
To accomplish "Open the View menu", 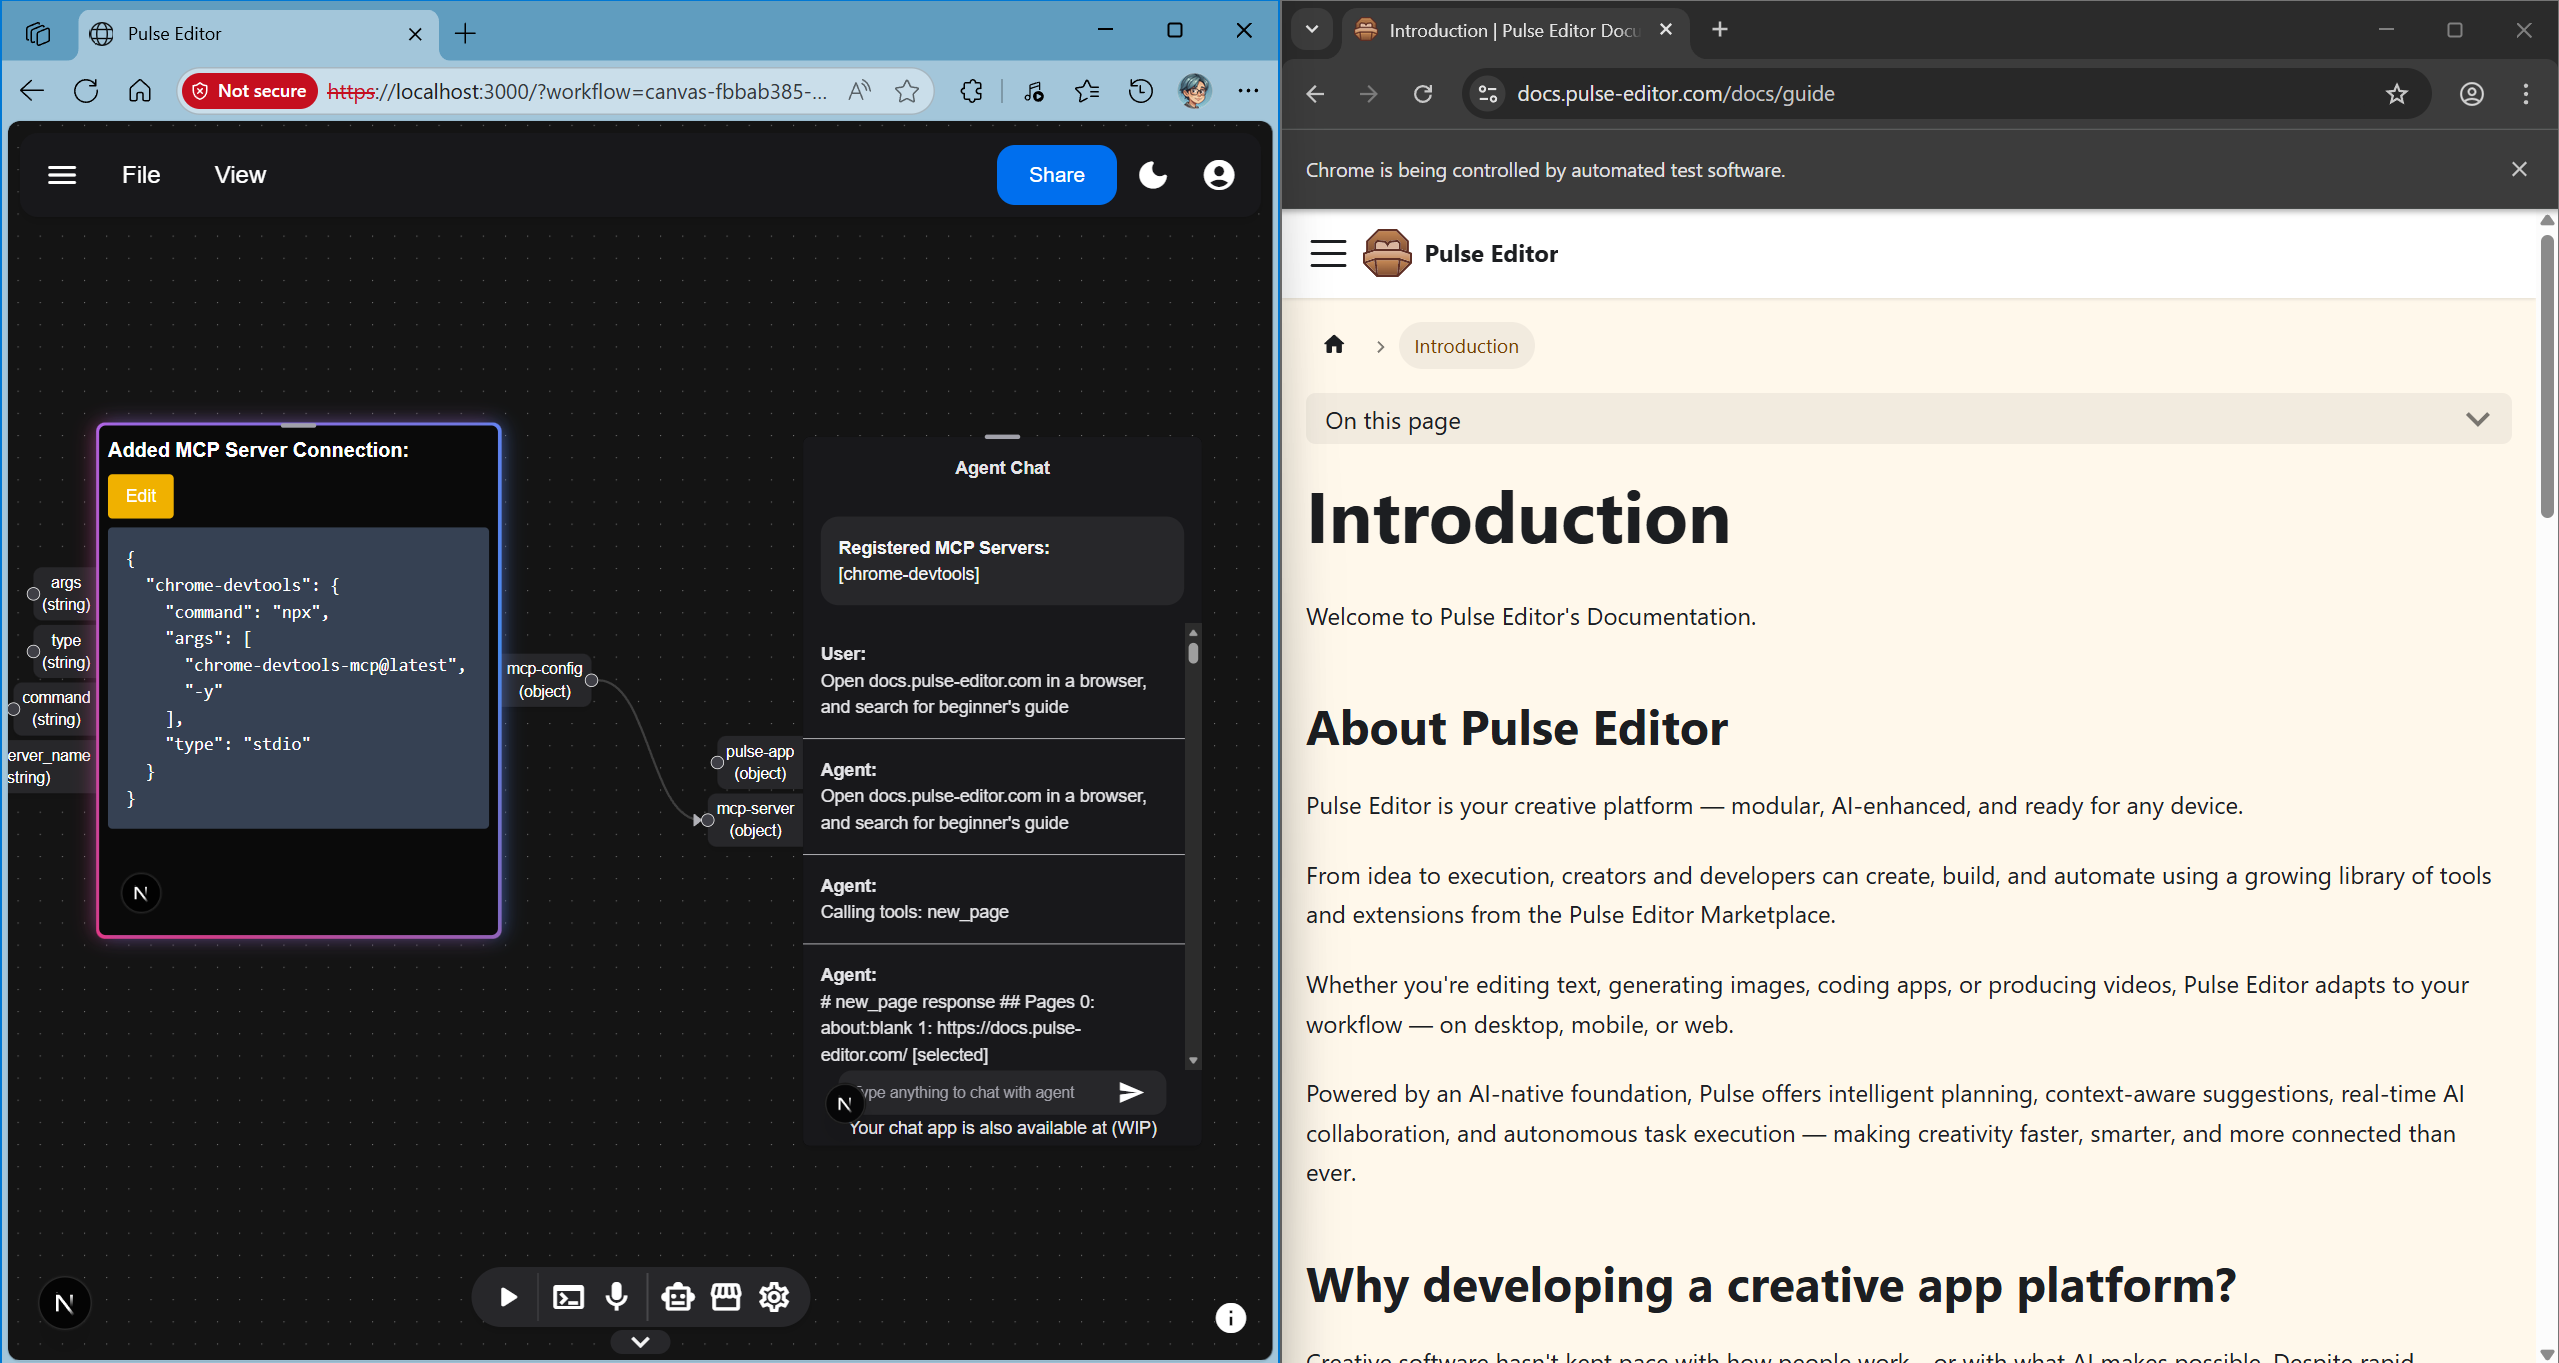I will (x=239, y=174).
